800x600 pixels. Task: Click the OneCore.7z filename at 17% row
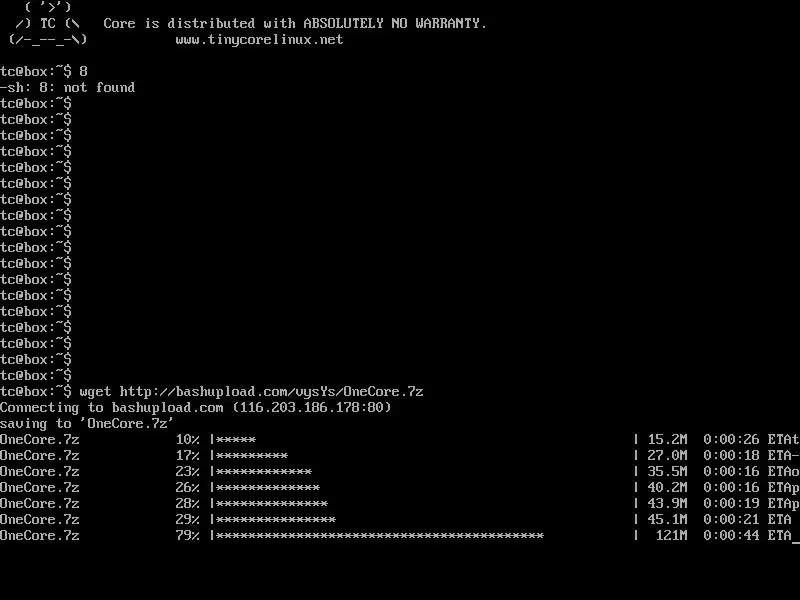pos(40,456)
